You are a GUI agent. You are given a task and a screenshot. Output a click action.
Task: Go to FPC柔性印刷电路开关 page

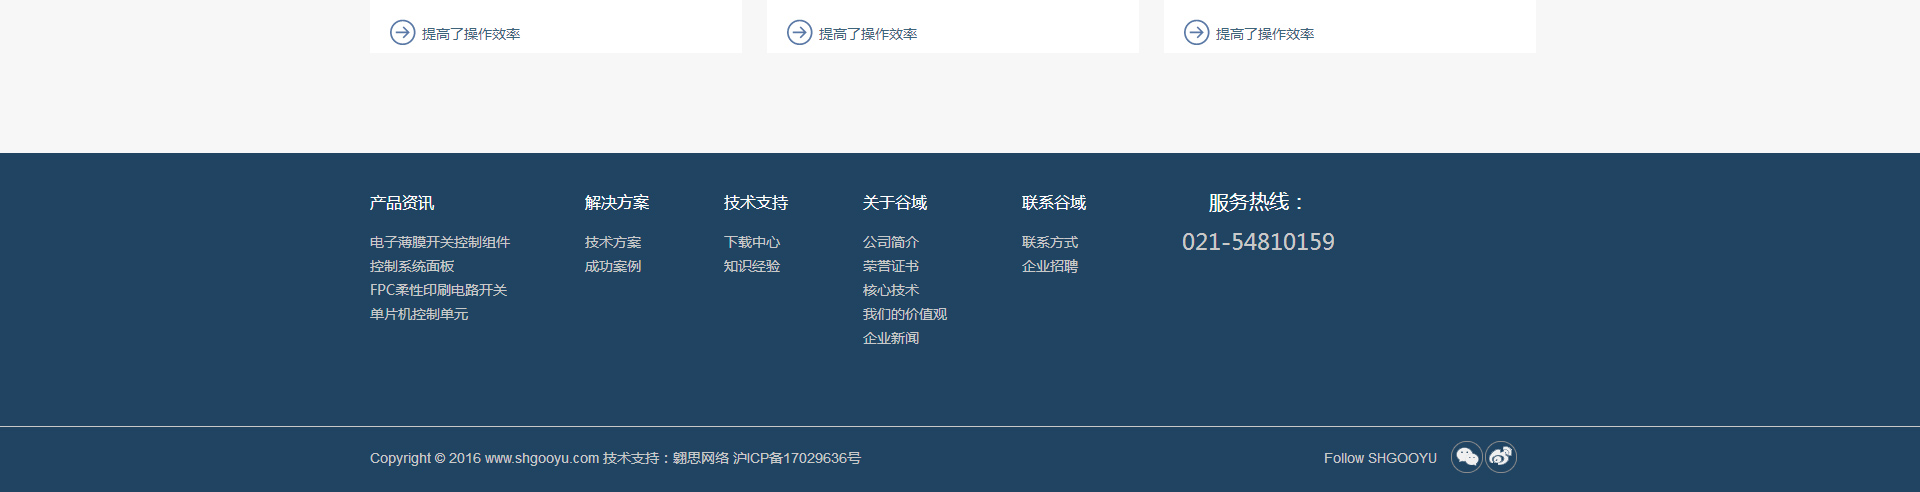438,290
